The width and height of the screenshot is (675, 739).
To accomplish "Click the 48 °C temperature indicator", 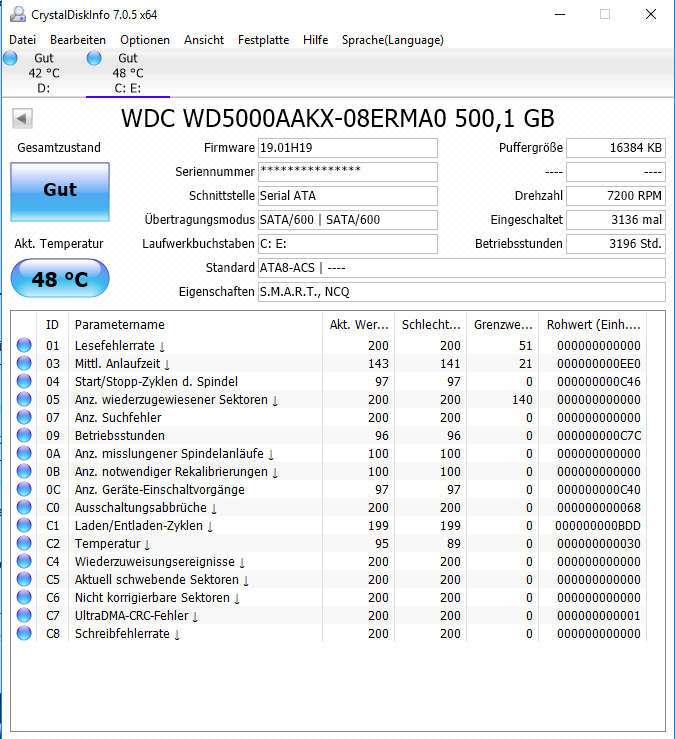I will tap(60, 278).
